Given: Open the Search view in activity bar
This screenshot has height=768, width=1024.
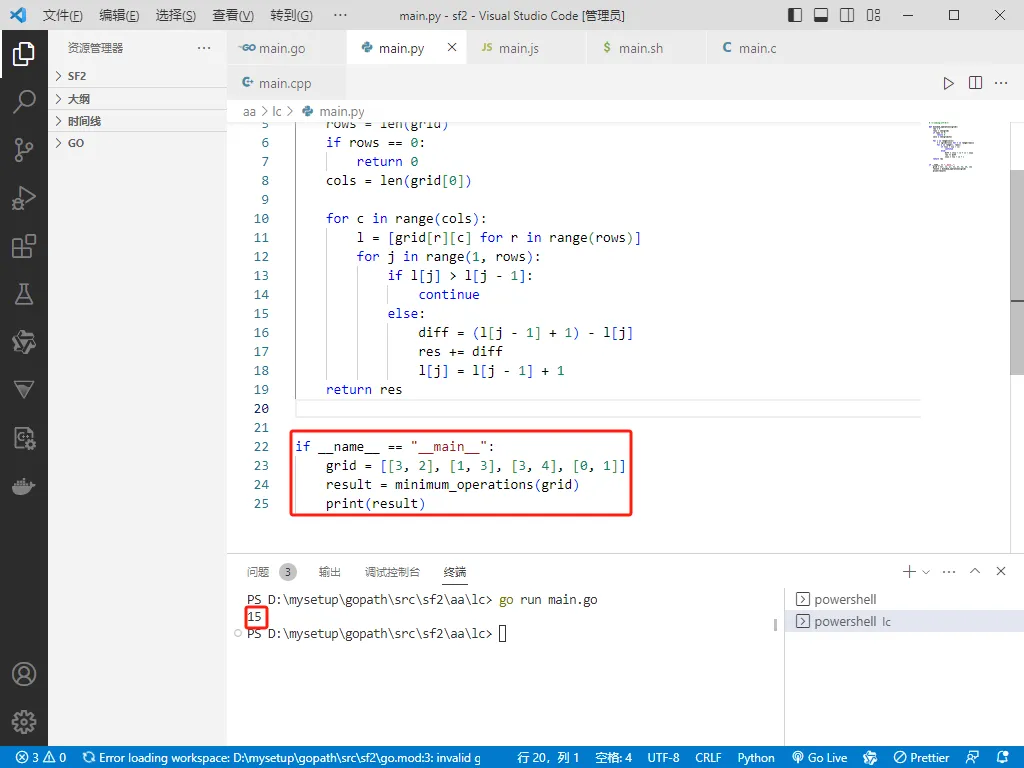Looking at the screenshot, I should (24, 102).
